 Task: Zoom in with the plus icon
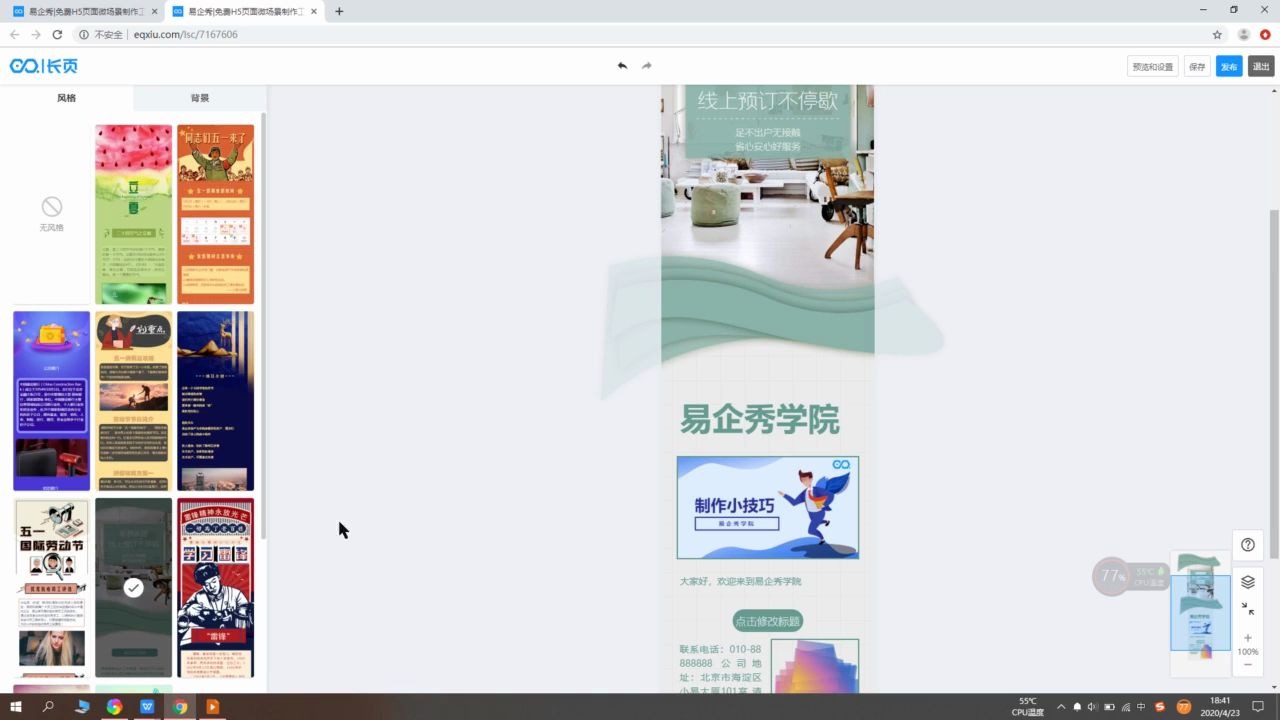pos(1248,638)
